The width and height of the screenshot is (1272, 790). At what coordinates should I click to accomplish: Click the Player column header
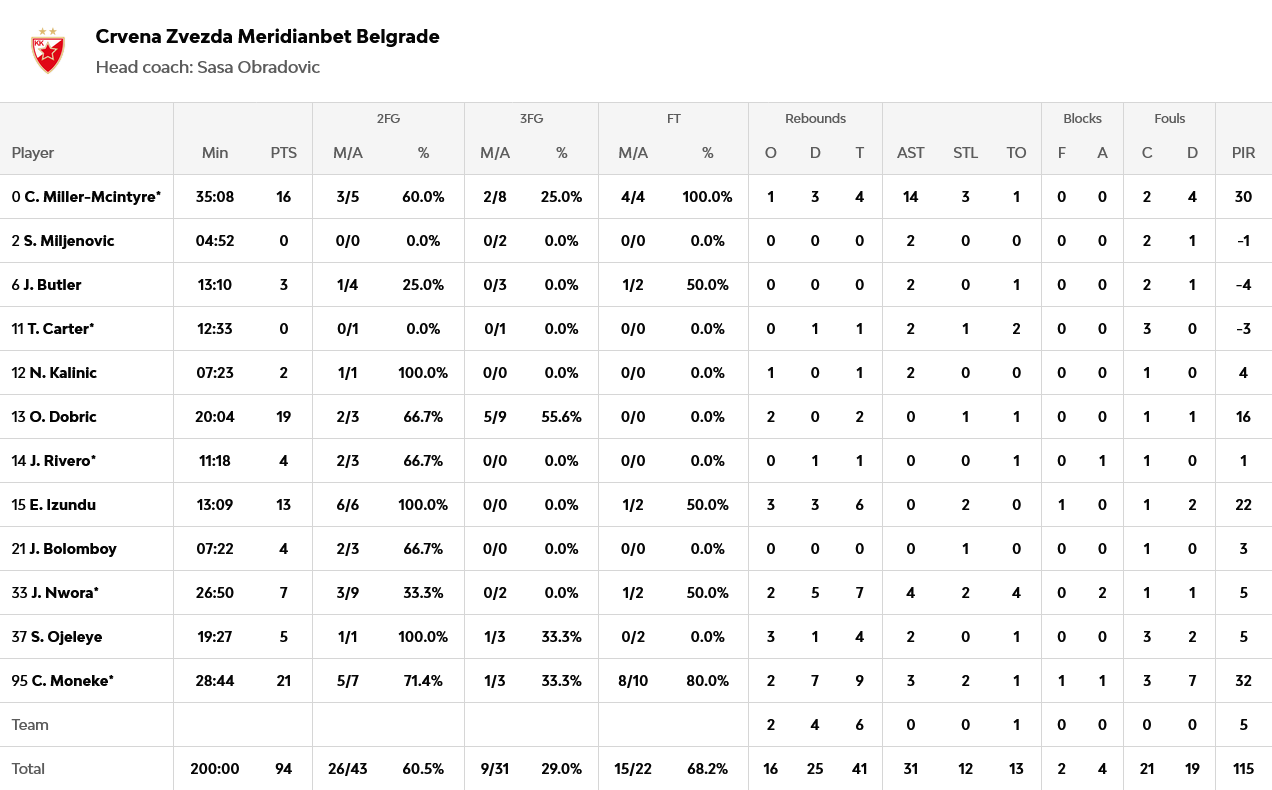click(33, 153)
